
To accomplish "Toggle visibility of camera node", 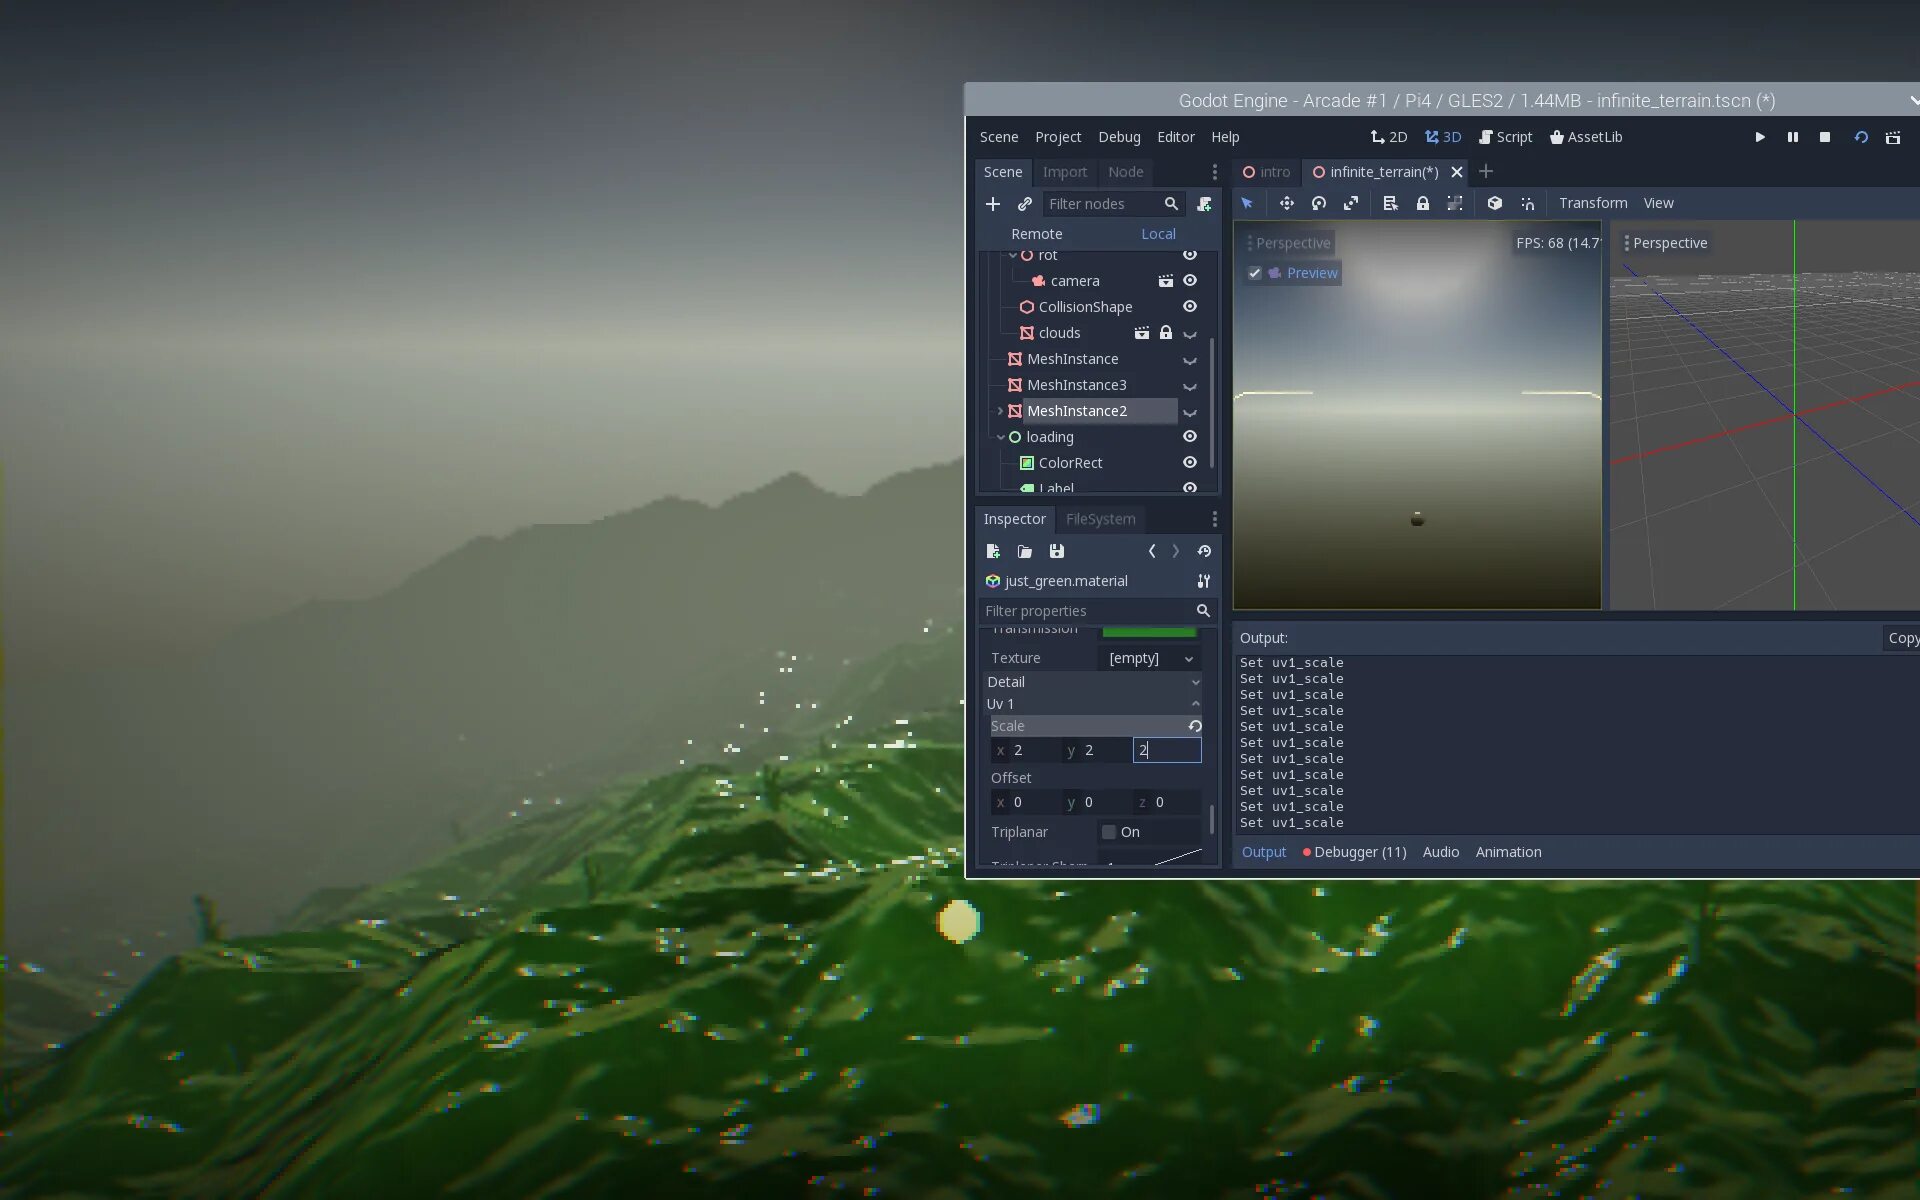I will 1190,281.
